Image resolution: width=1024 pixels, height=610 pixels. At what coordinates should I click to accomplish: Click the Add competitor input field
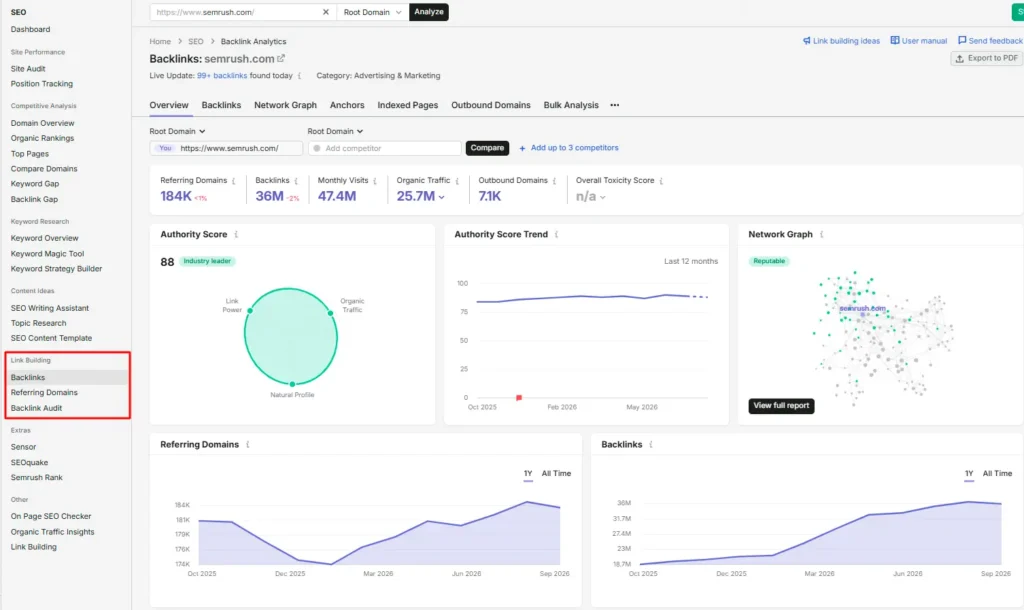tap(385, 148)
